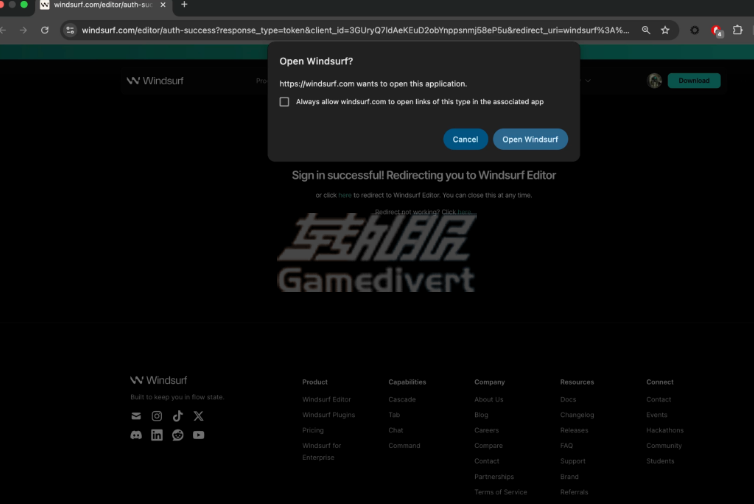The image size is (754, 504).
Task: Click the first 'here' link to redirect to Windsurf Editor
Action: 345,195
